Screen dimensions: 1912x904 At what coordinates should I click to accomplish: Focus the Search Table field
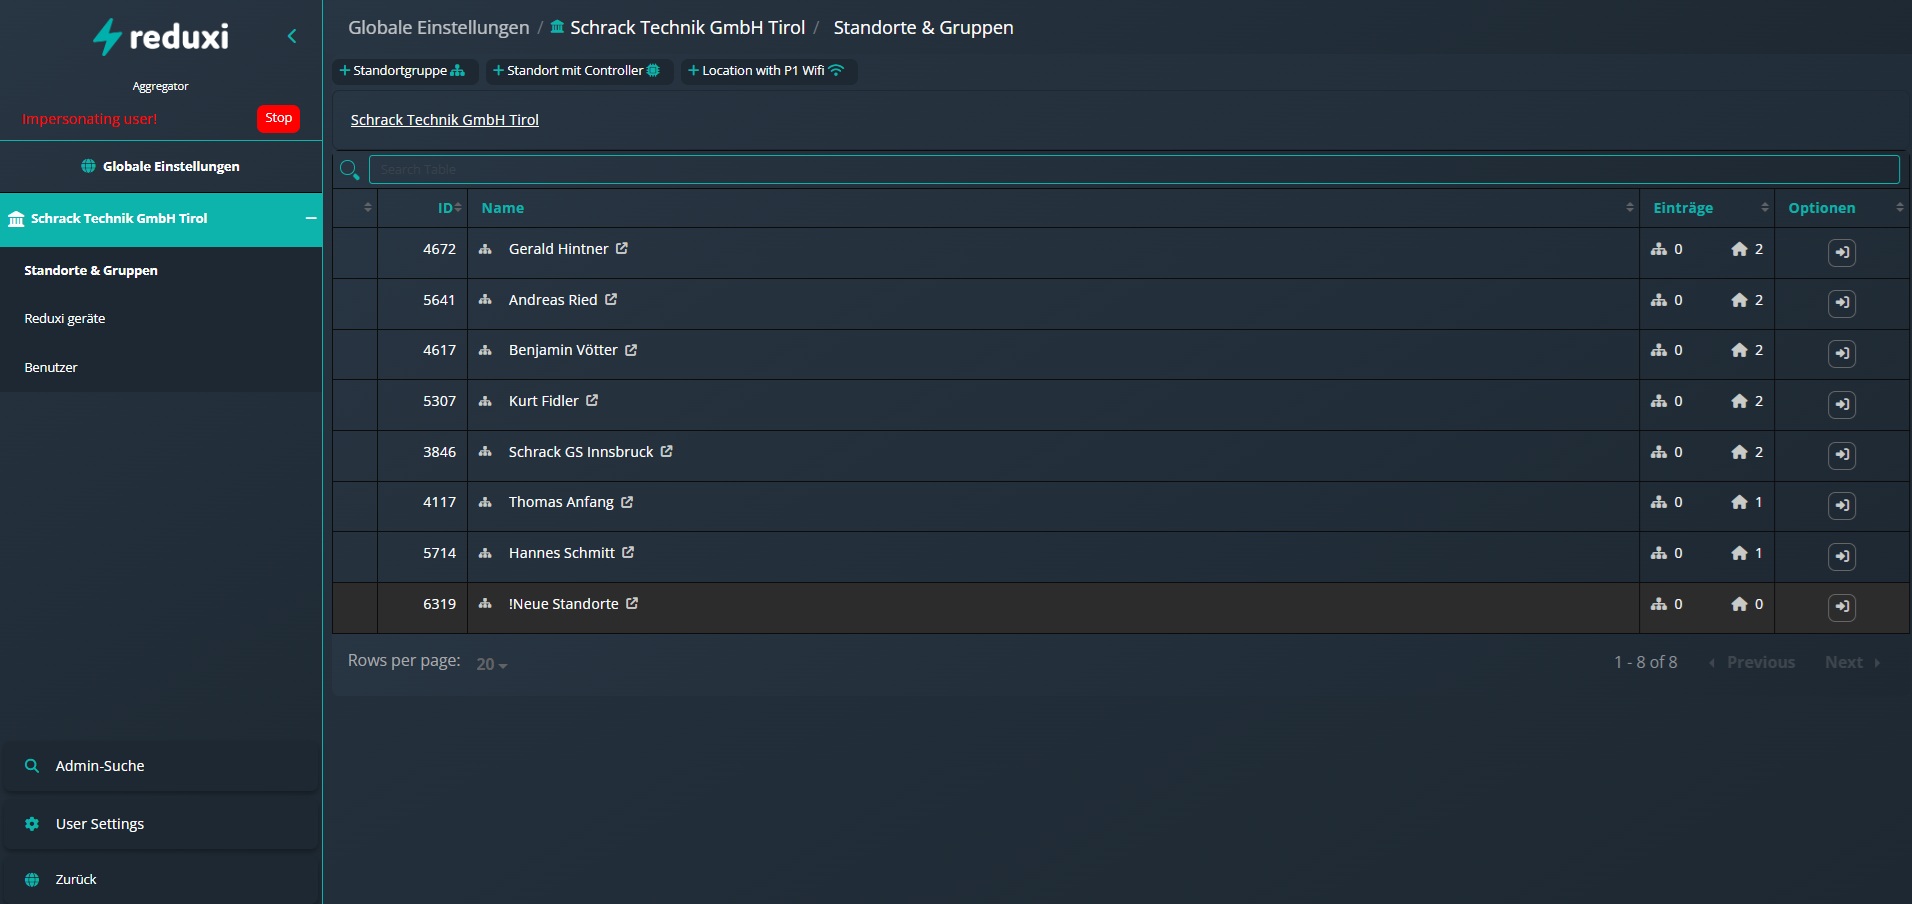[1134, 170]
